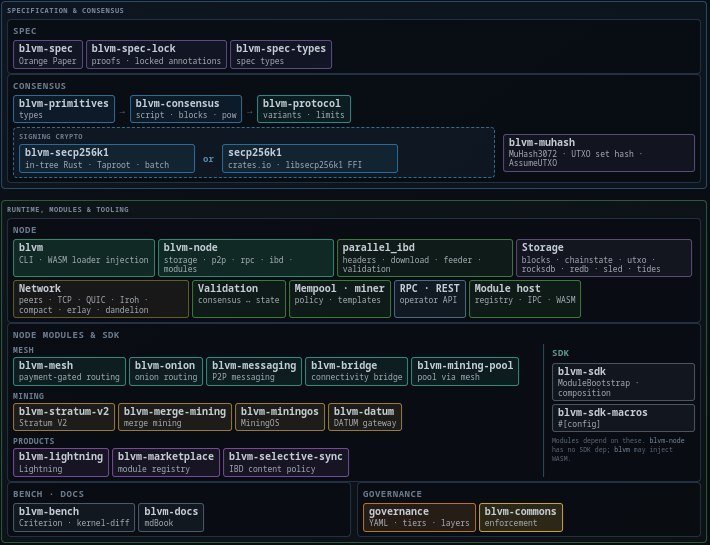The width and height of the screenshot is (710, 545).
Task: Click the NODE MODULES & SDK heading
Action: pos(66,335)
